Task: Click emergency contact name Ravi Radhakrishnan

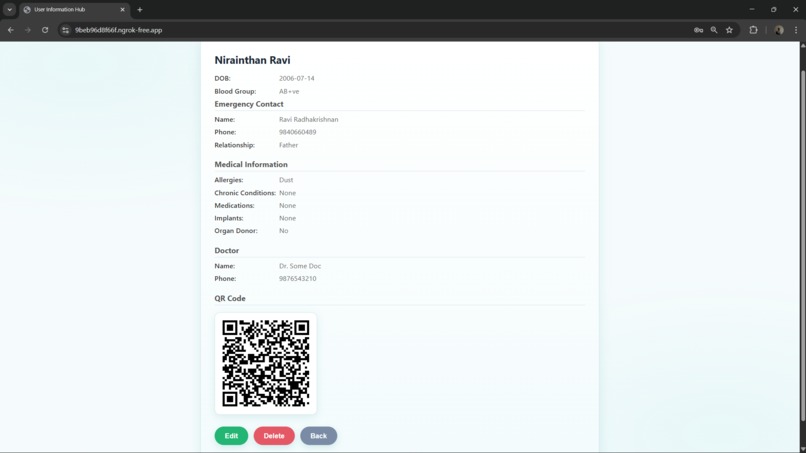Action: [x=308, y=119]
